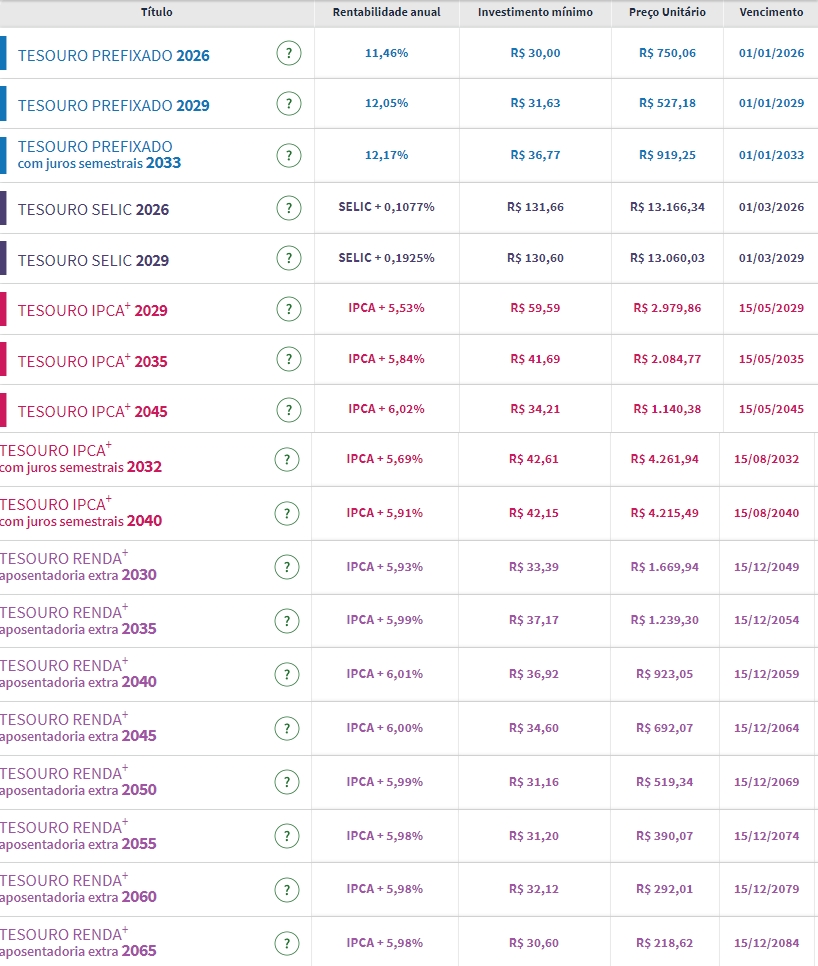Select the Tesouro Selic 2029 title
Image resolution: width=818 pixels, height=966 pixels.
click(93, 260)
